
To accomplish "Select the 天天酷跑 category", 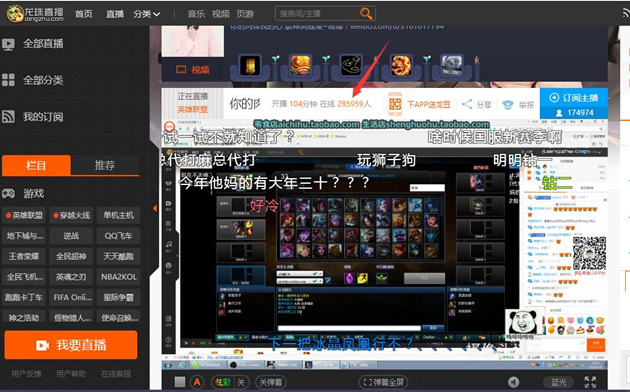I will click(x=118, y=256).
